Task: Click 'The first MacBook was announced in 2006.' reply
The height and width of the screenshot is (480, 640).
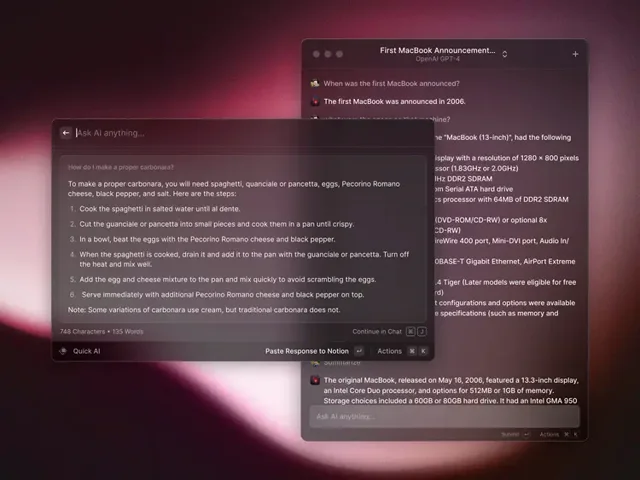Action: point(394,101)
